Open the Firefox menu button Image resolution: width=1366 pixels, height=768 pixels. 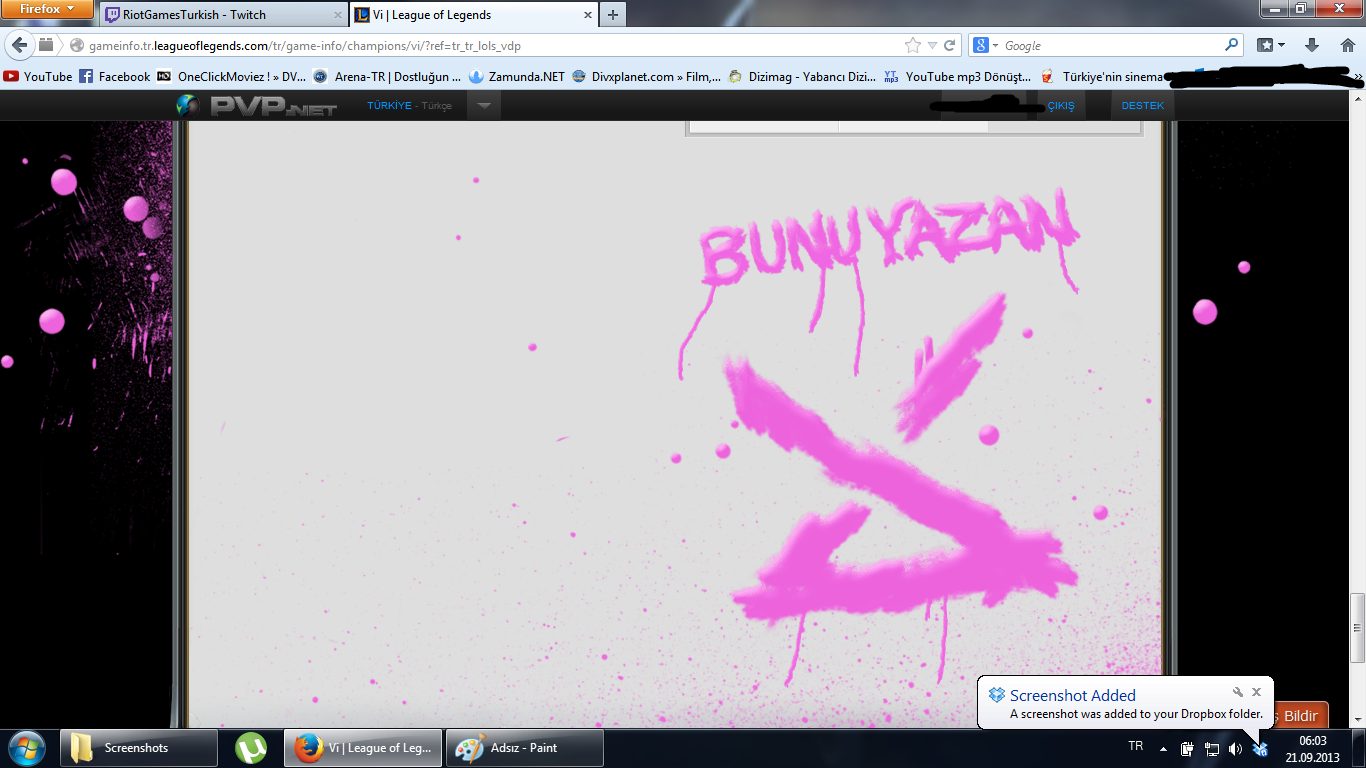tap(47, 8)
